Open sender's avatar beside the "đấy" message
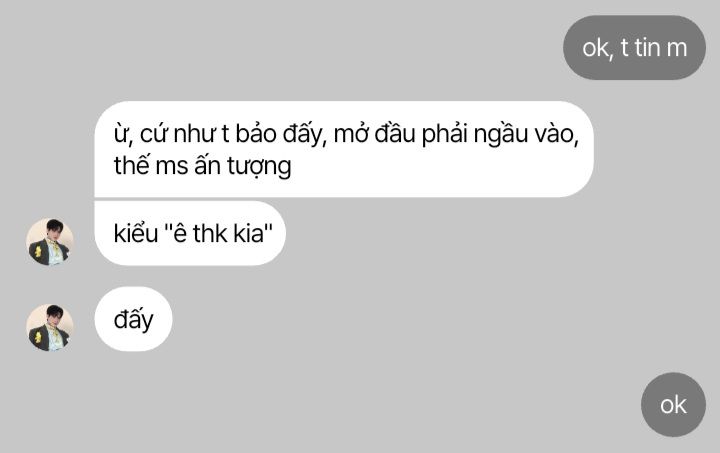 coord(50,328)
